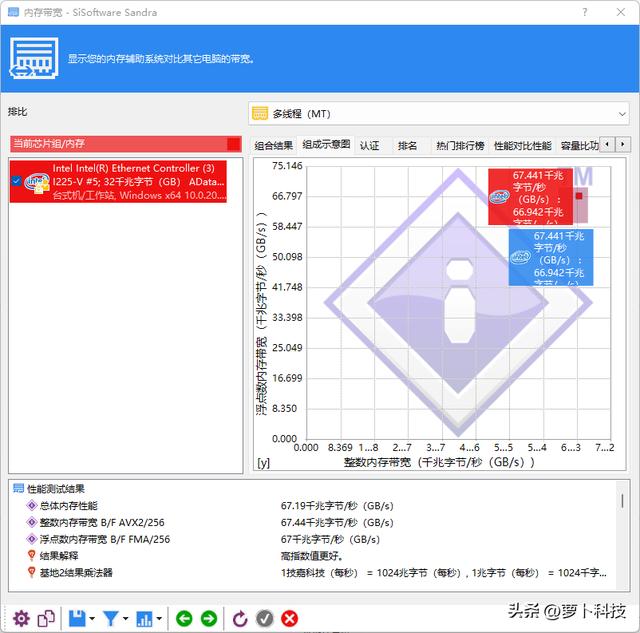Click the Intel logo in red list entry

36,181
